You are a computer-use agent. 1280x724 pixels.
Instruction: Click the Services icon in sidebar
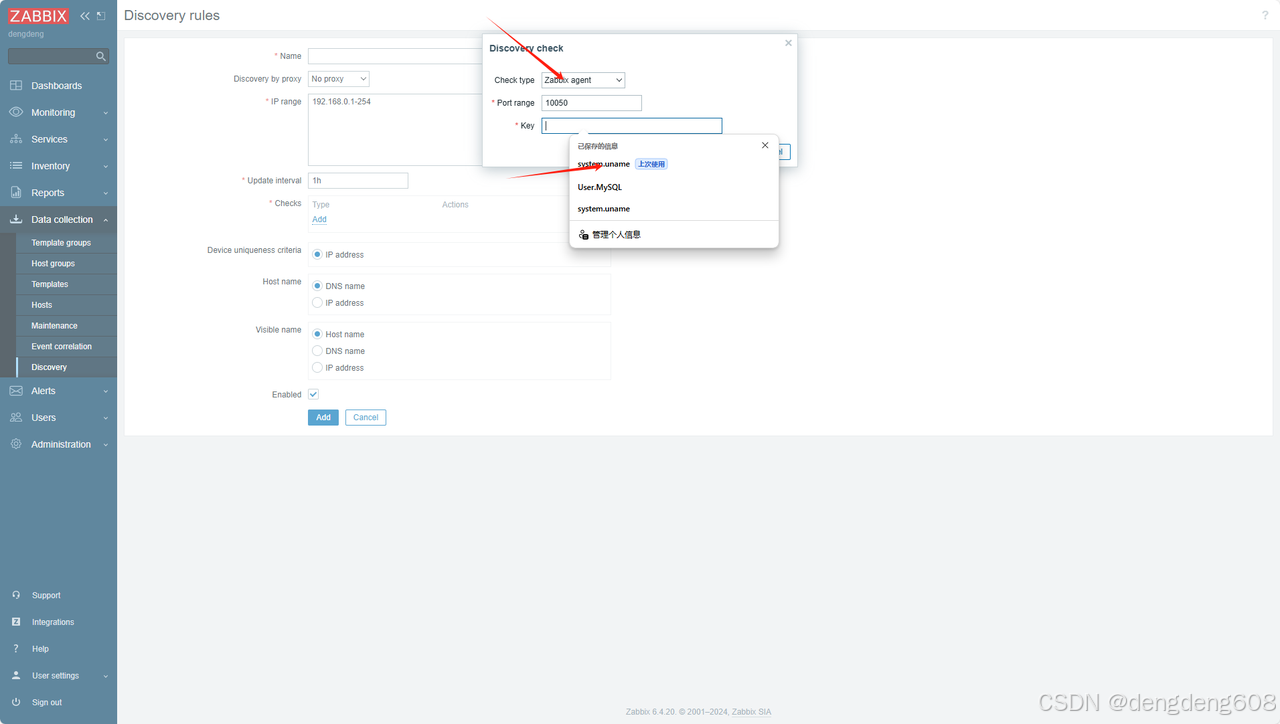click(x=16, y=139)
